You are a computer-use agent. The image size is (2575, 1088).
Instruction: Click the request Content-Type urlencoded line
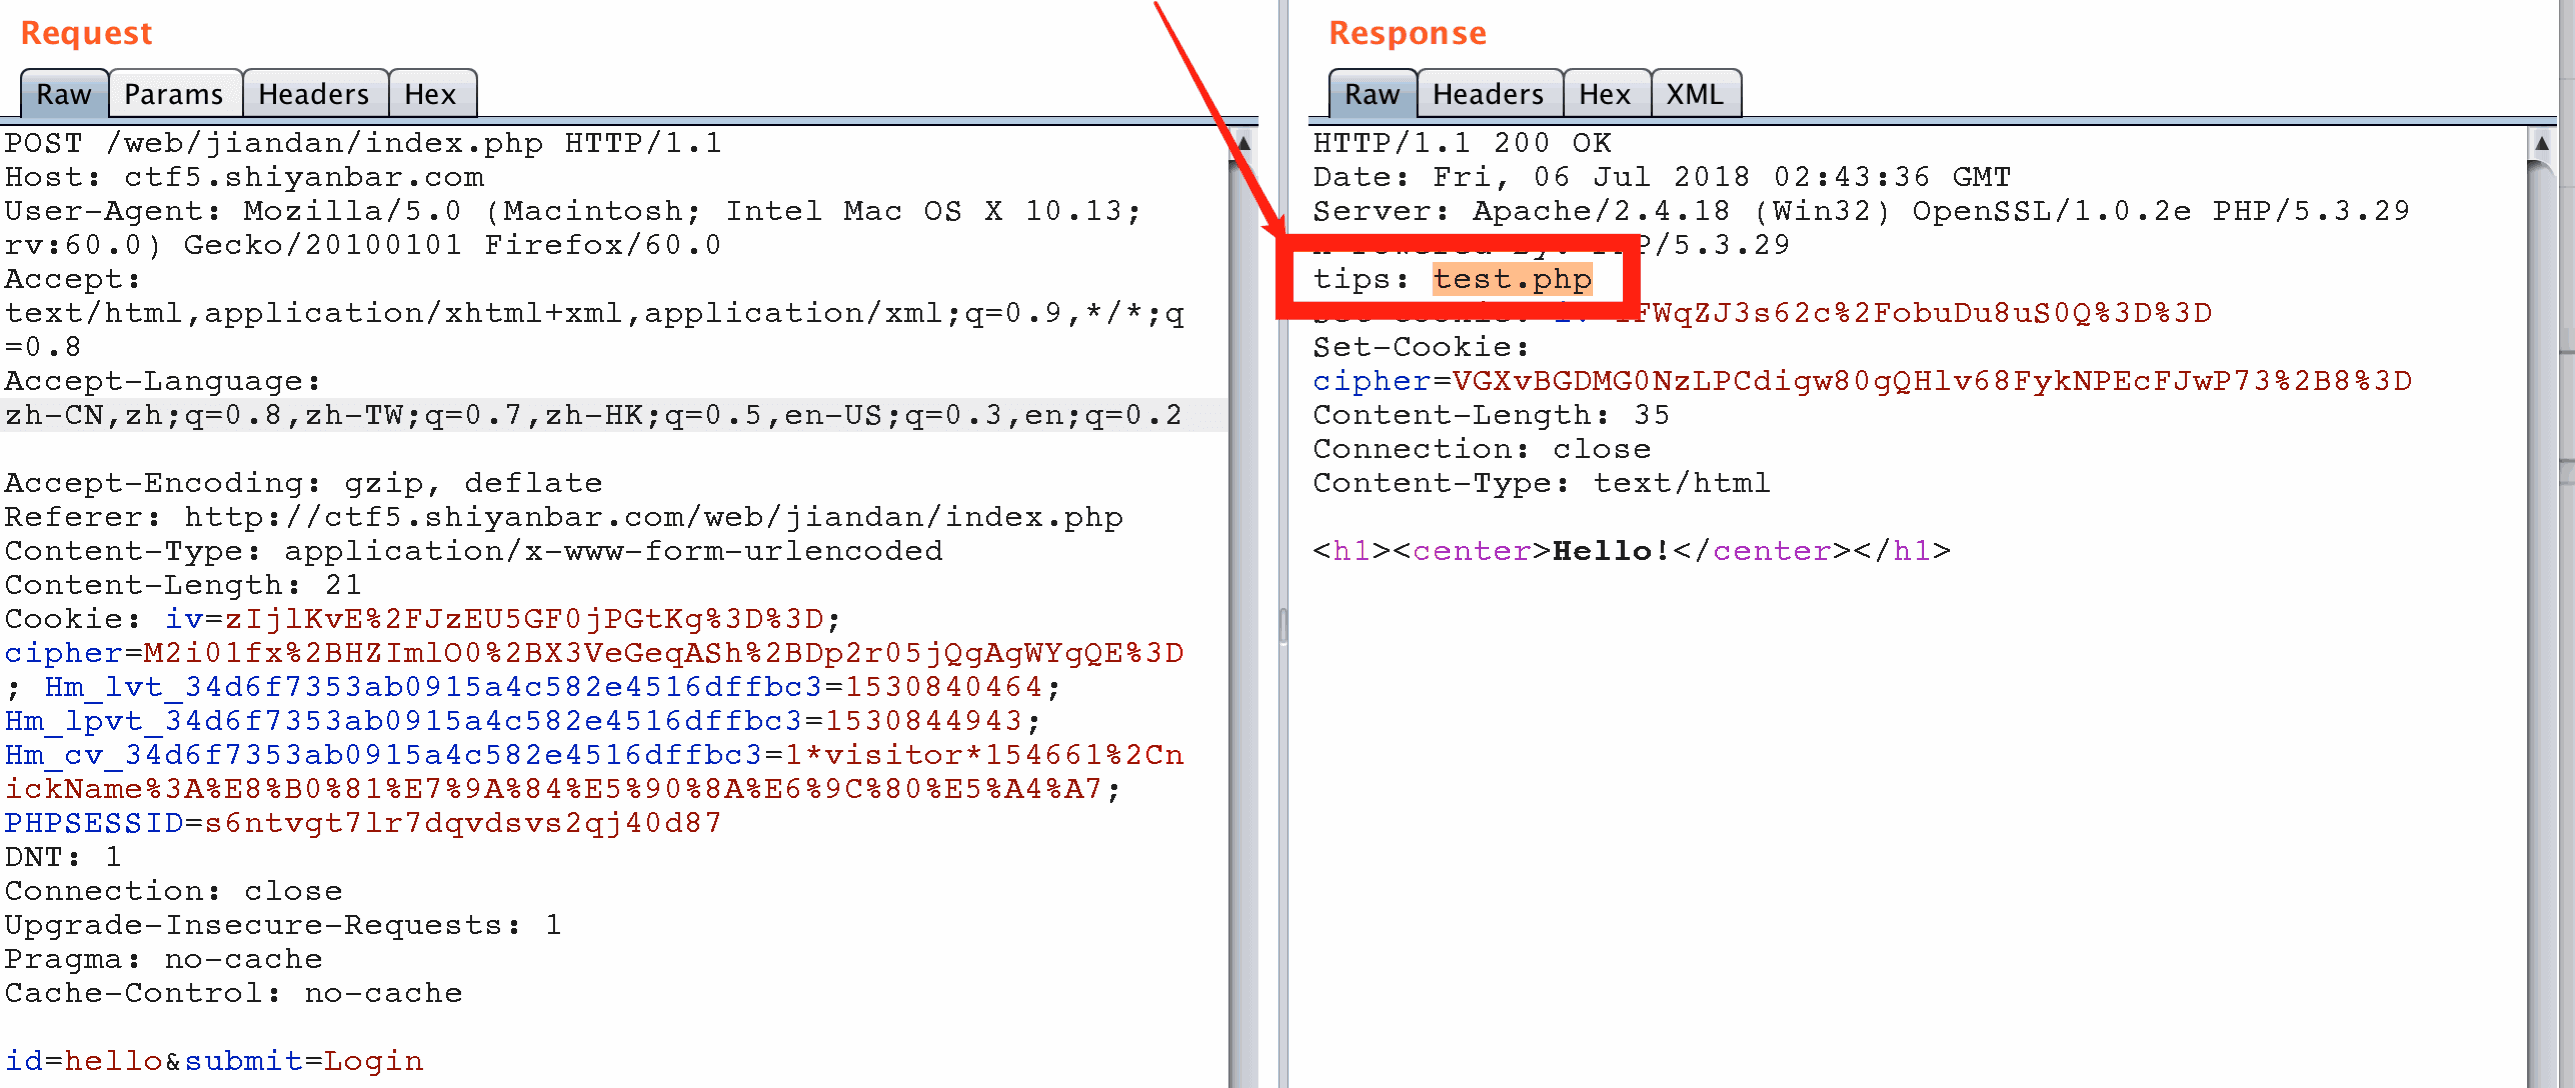pos(473,551)
